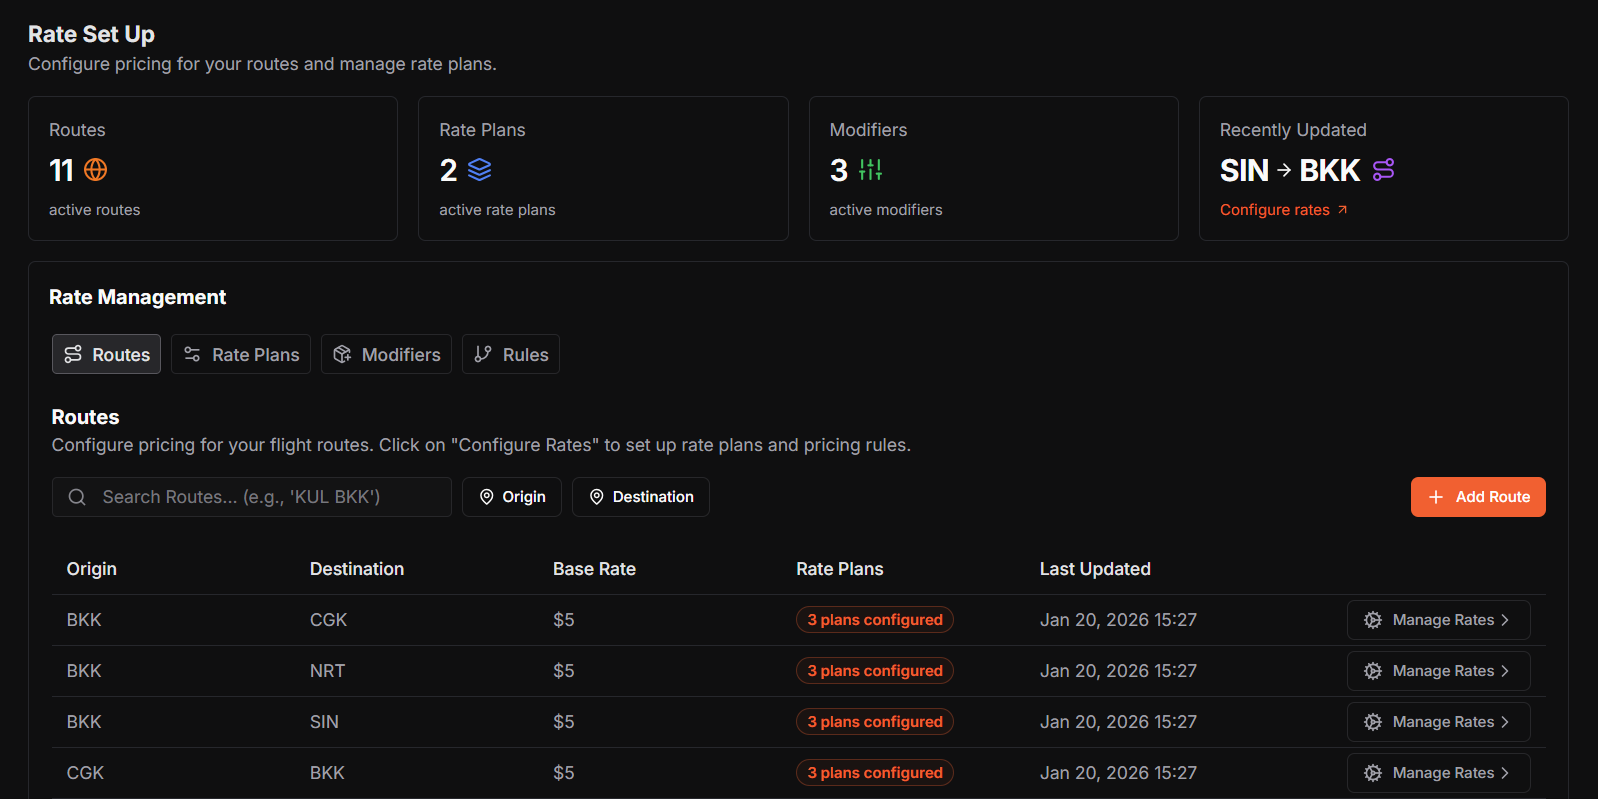
Task: Open Manage Rates for BKK to SIN
Action: (x=1439, y=722)
